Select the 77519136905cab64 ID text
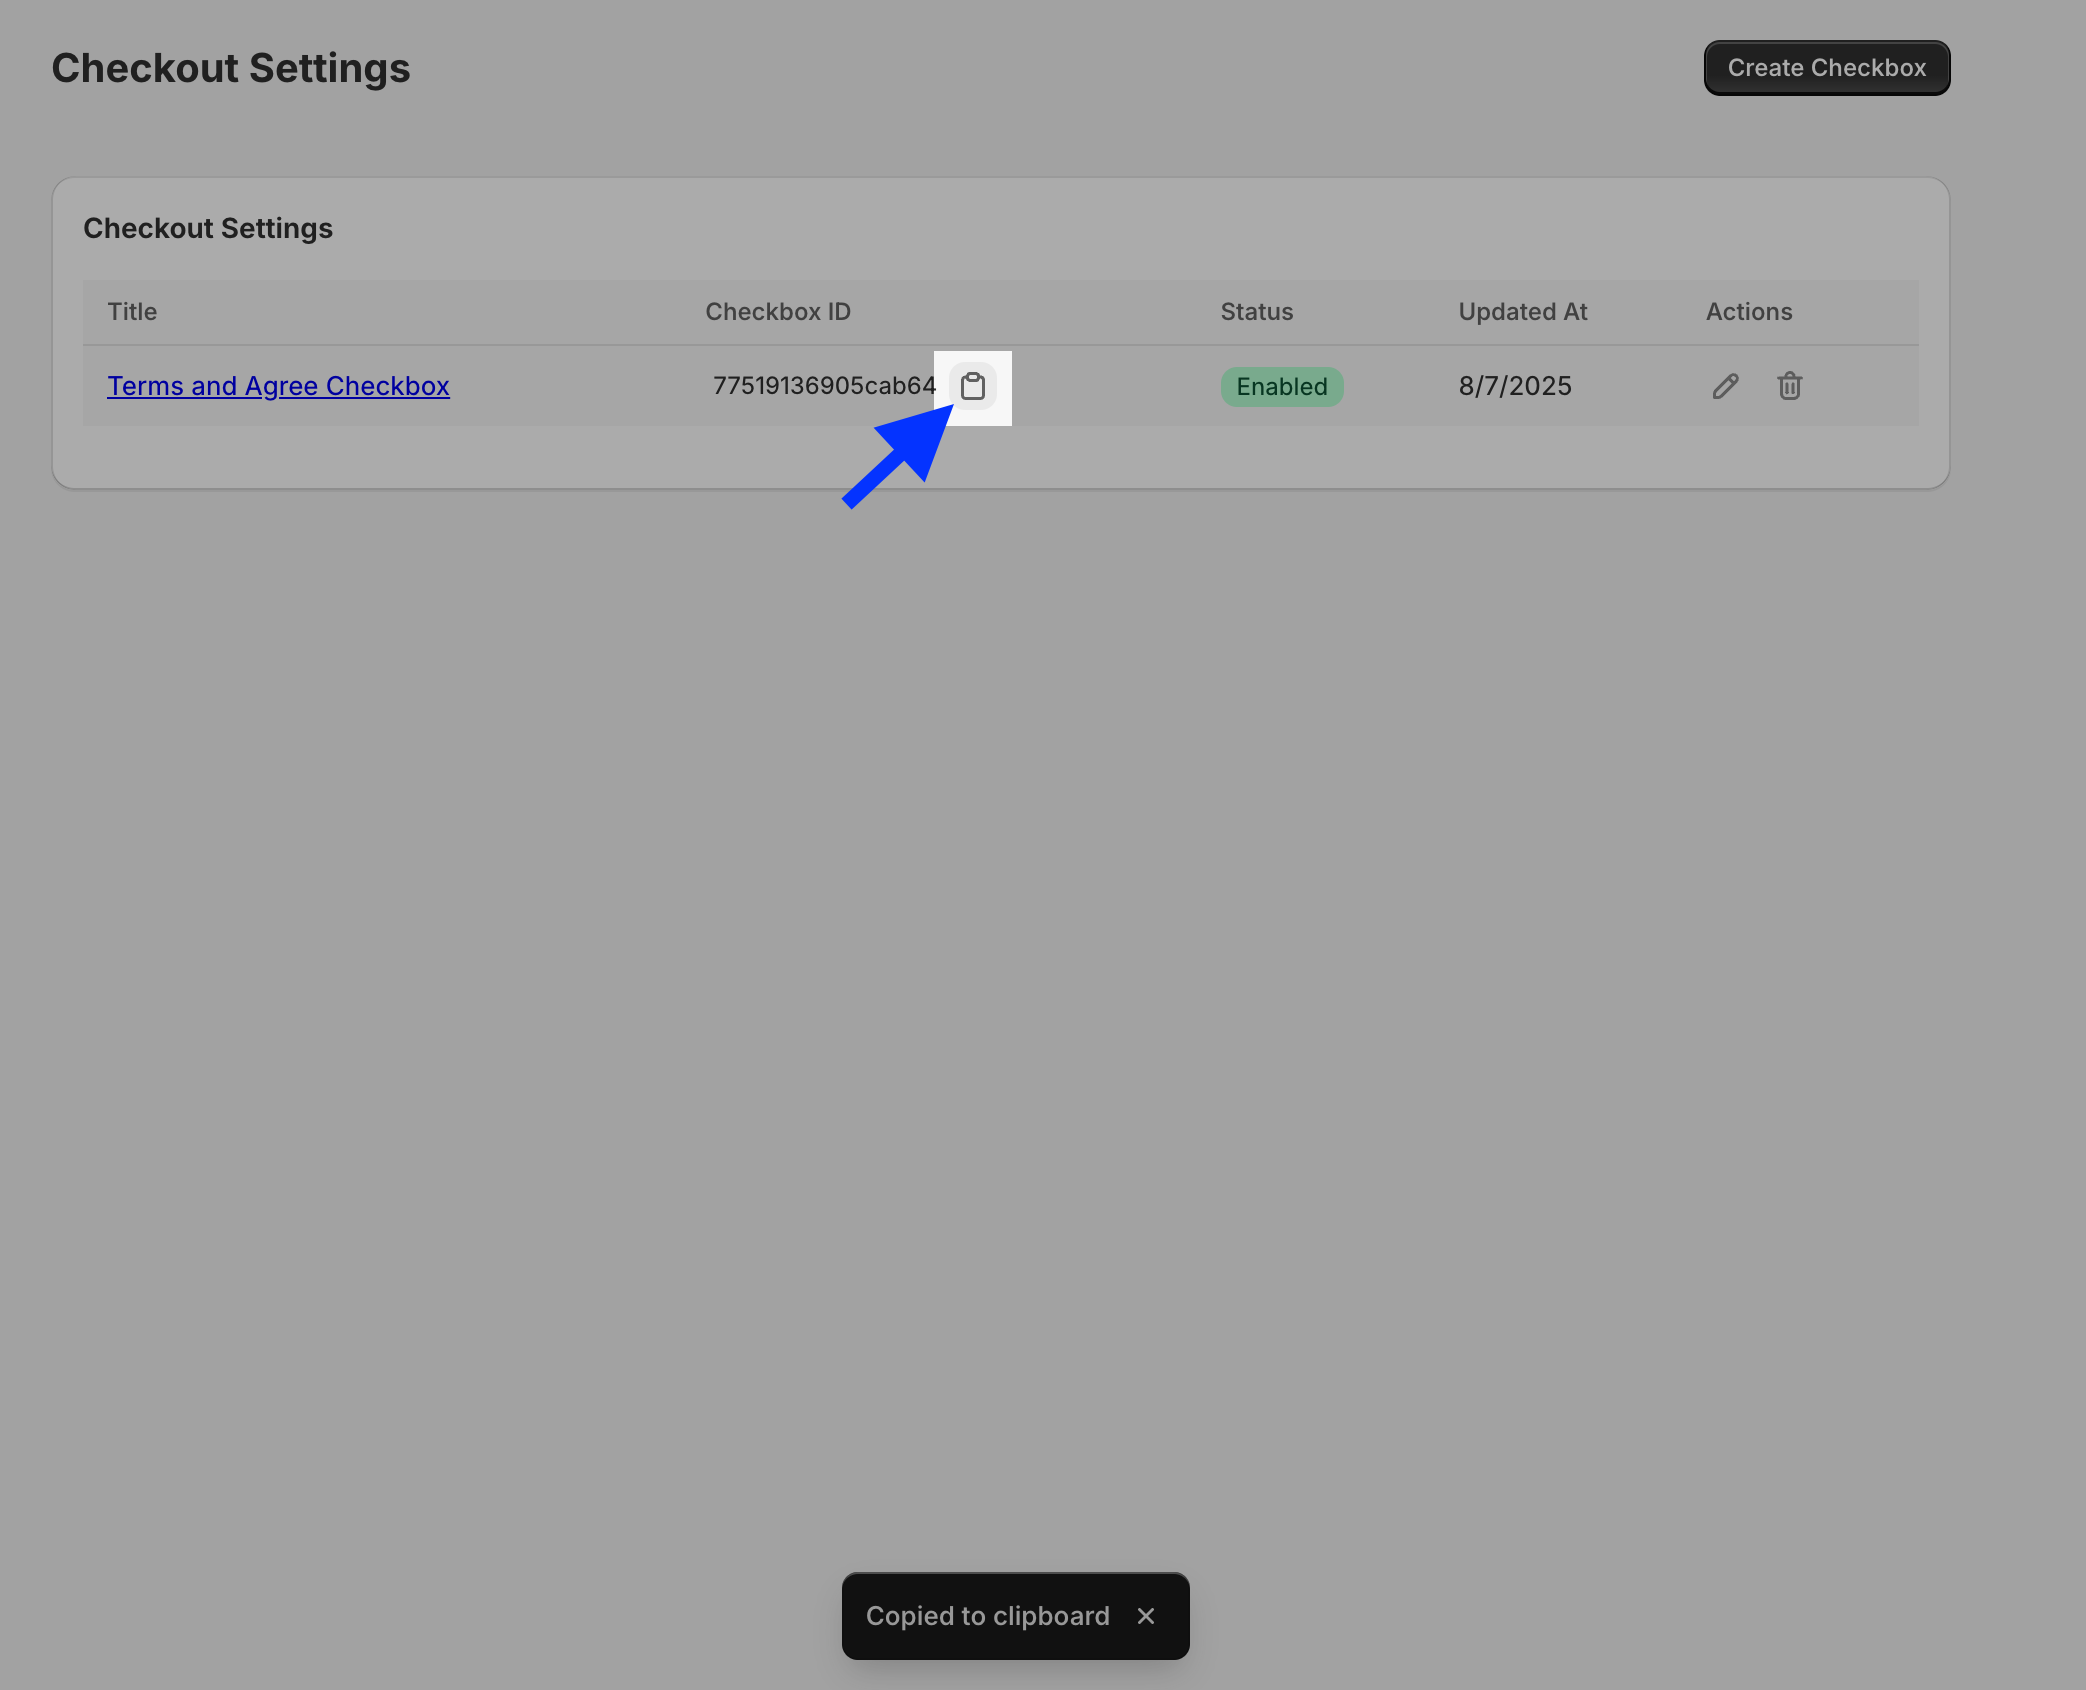The height and width of the screenshot is (1690, 2086). tap(824, 386)
